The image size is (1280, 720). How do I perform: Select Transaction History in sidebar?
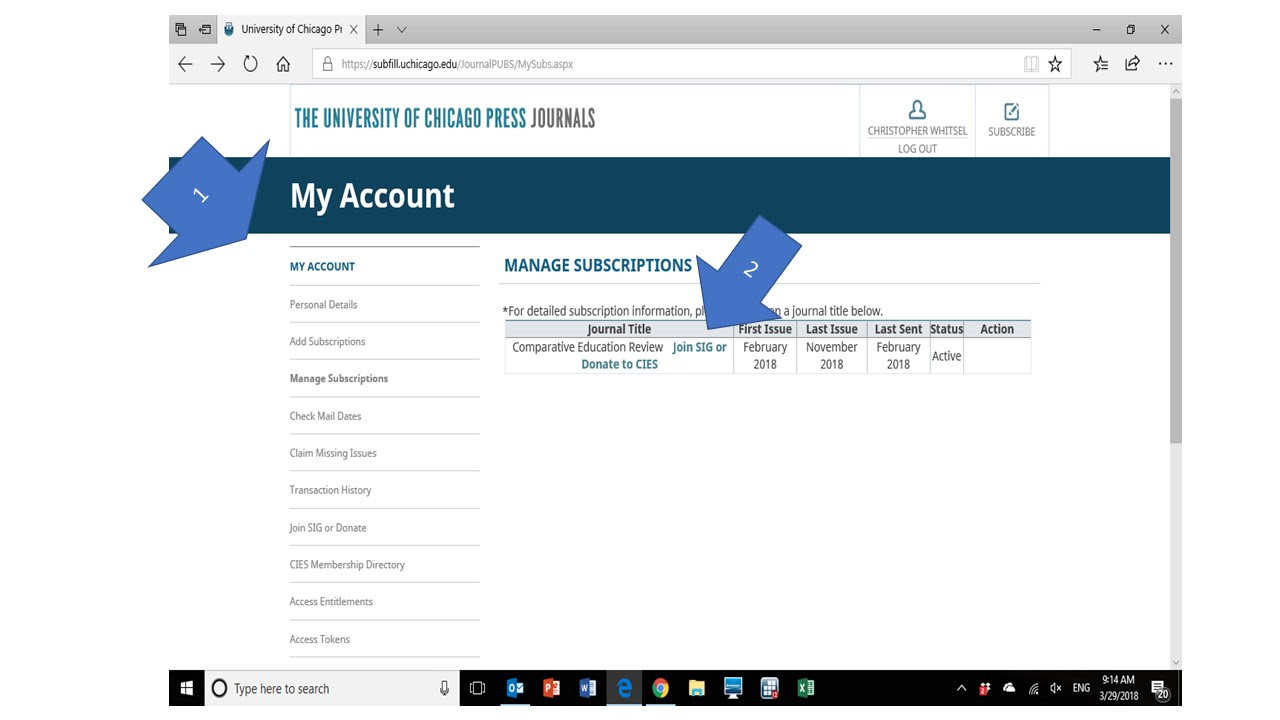point(330,490)
